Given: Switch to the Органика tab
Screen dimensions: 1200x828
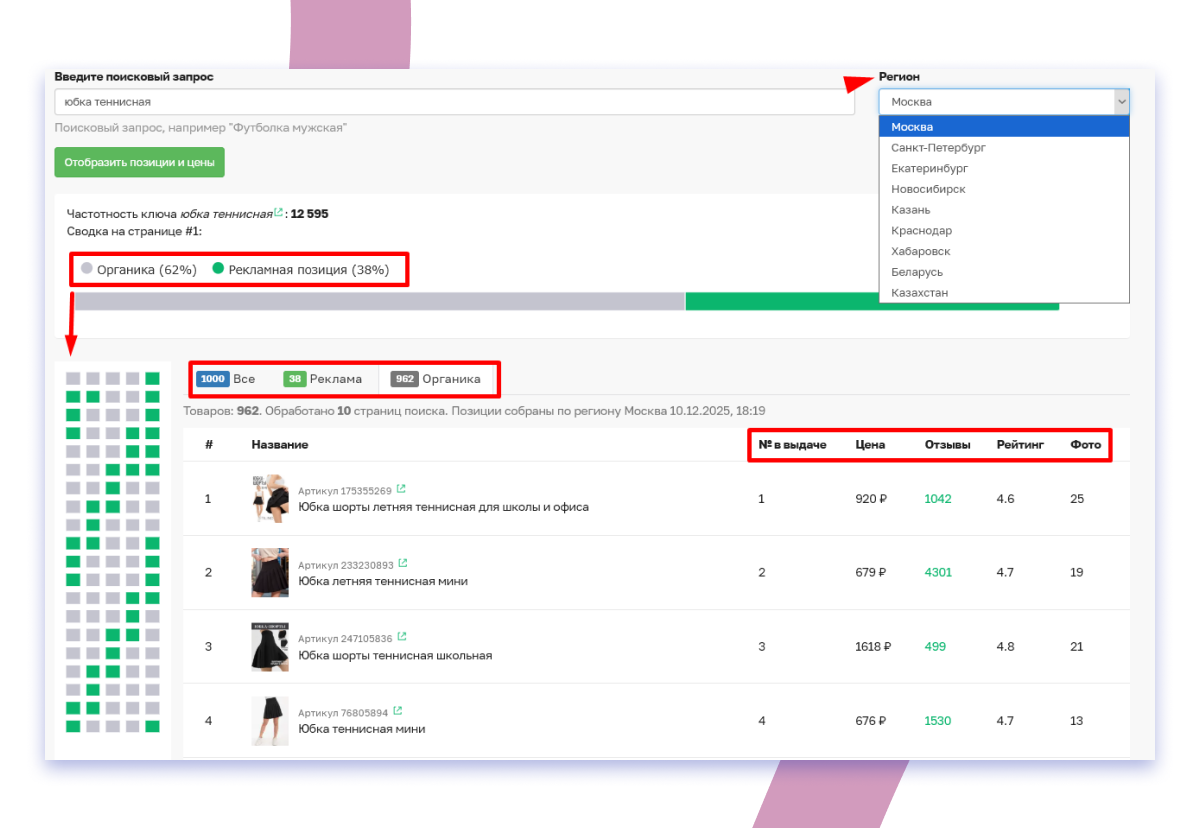Looking at the screenshot, I should pyautogui.click(x=436, y=379).
